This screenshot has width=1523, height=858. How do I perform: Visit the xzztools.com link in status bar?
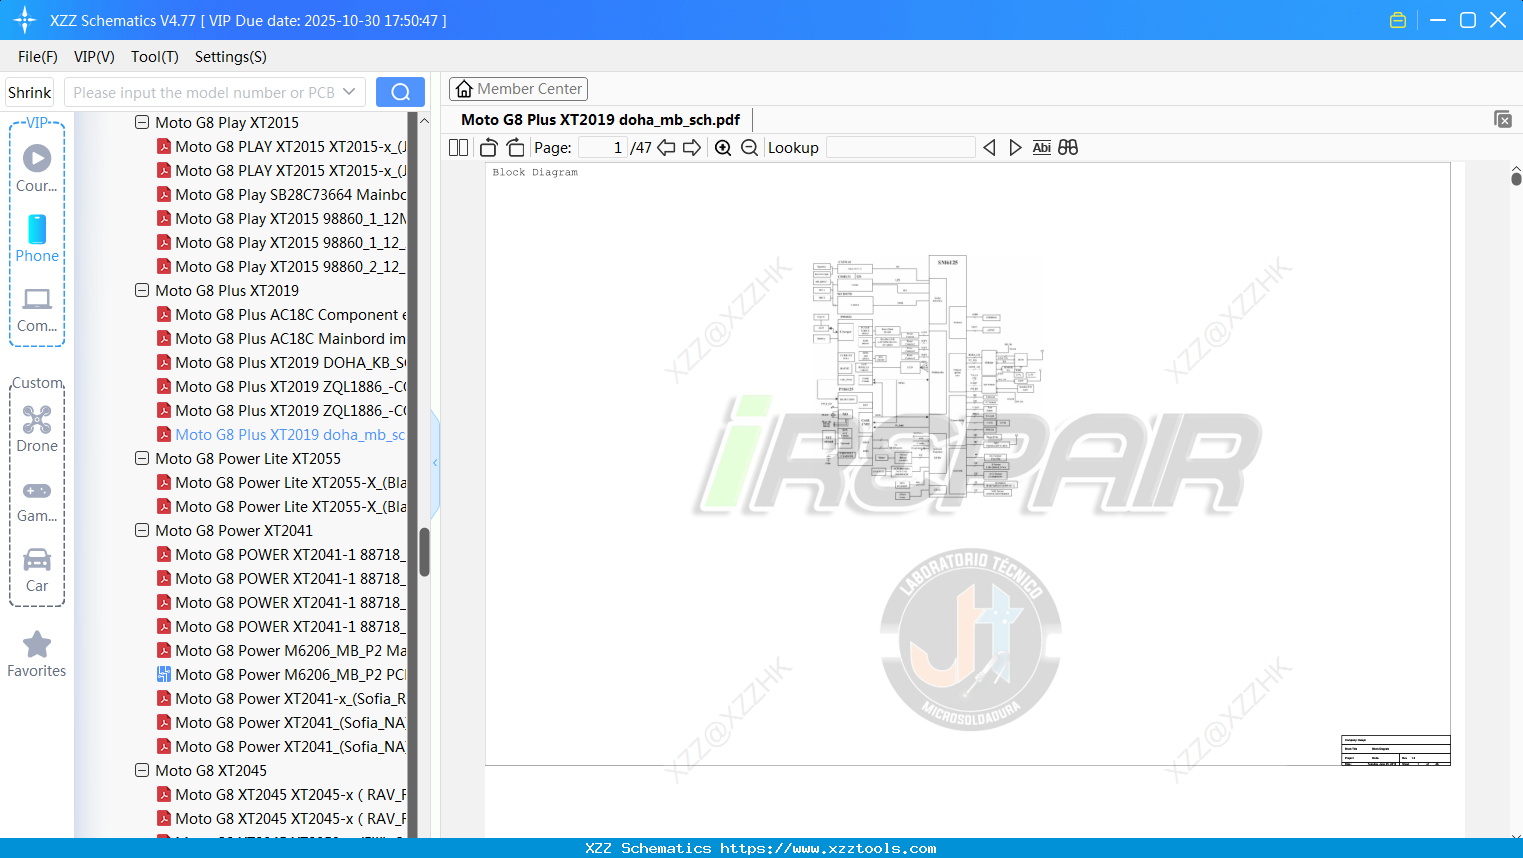[x=828, y=848]
